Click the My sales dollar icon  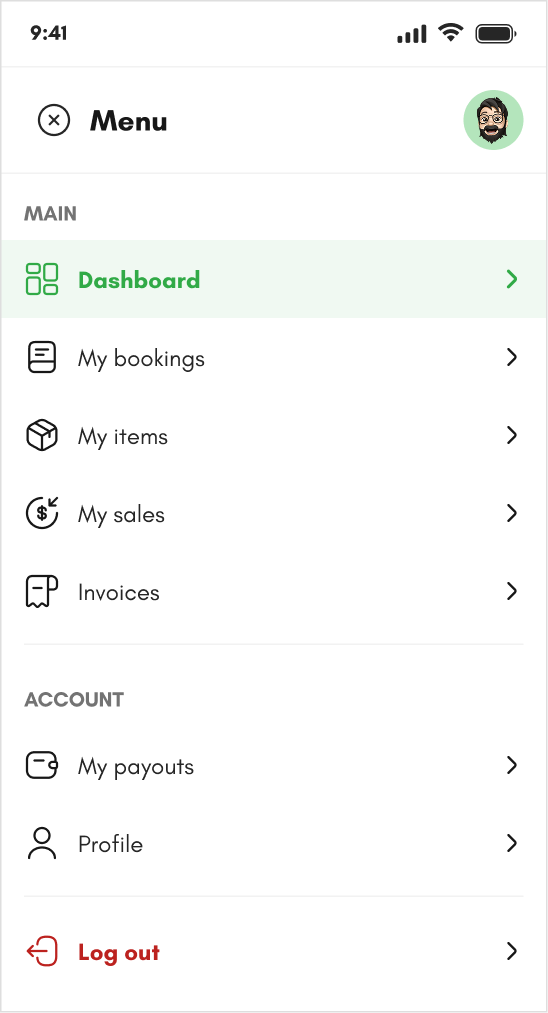(x=42, y=514)
